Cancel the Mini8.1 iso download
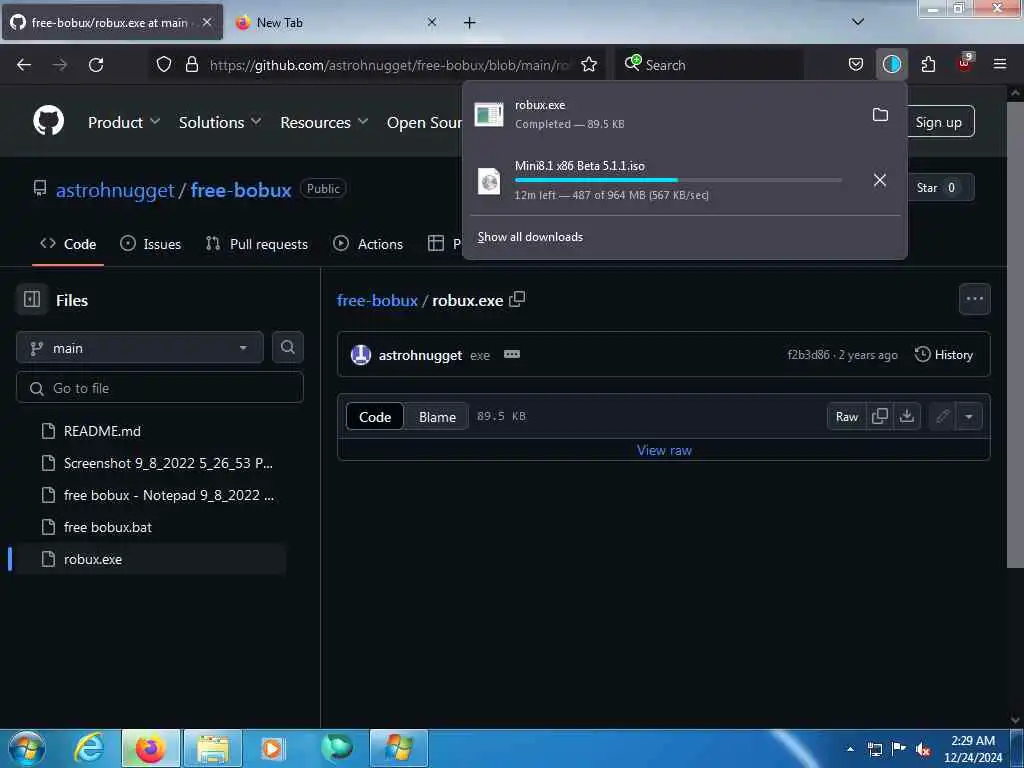Viewport: 1024px width, 768px height. tap(880, 180)
